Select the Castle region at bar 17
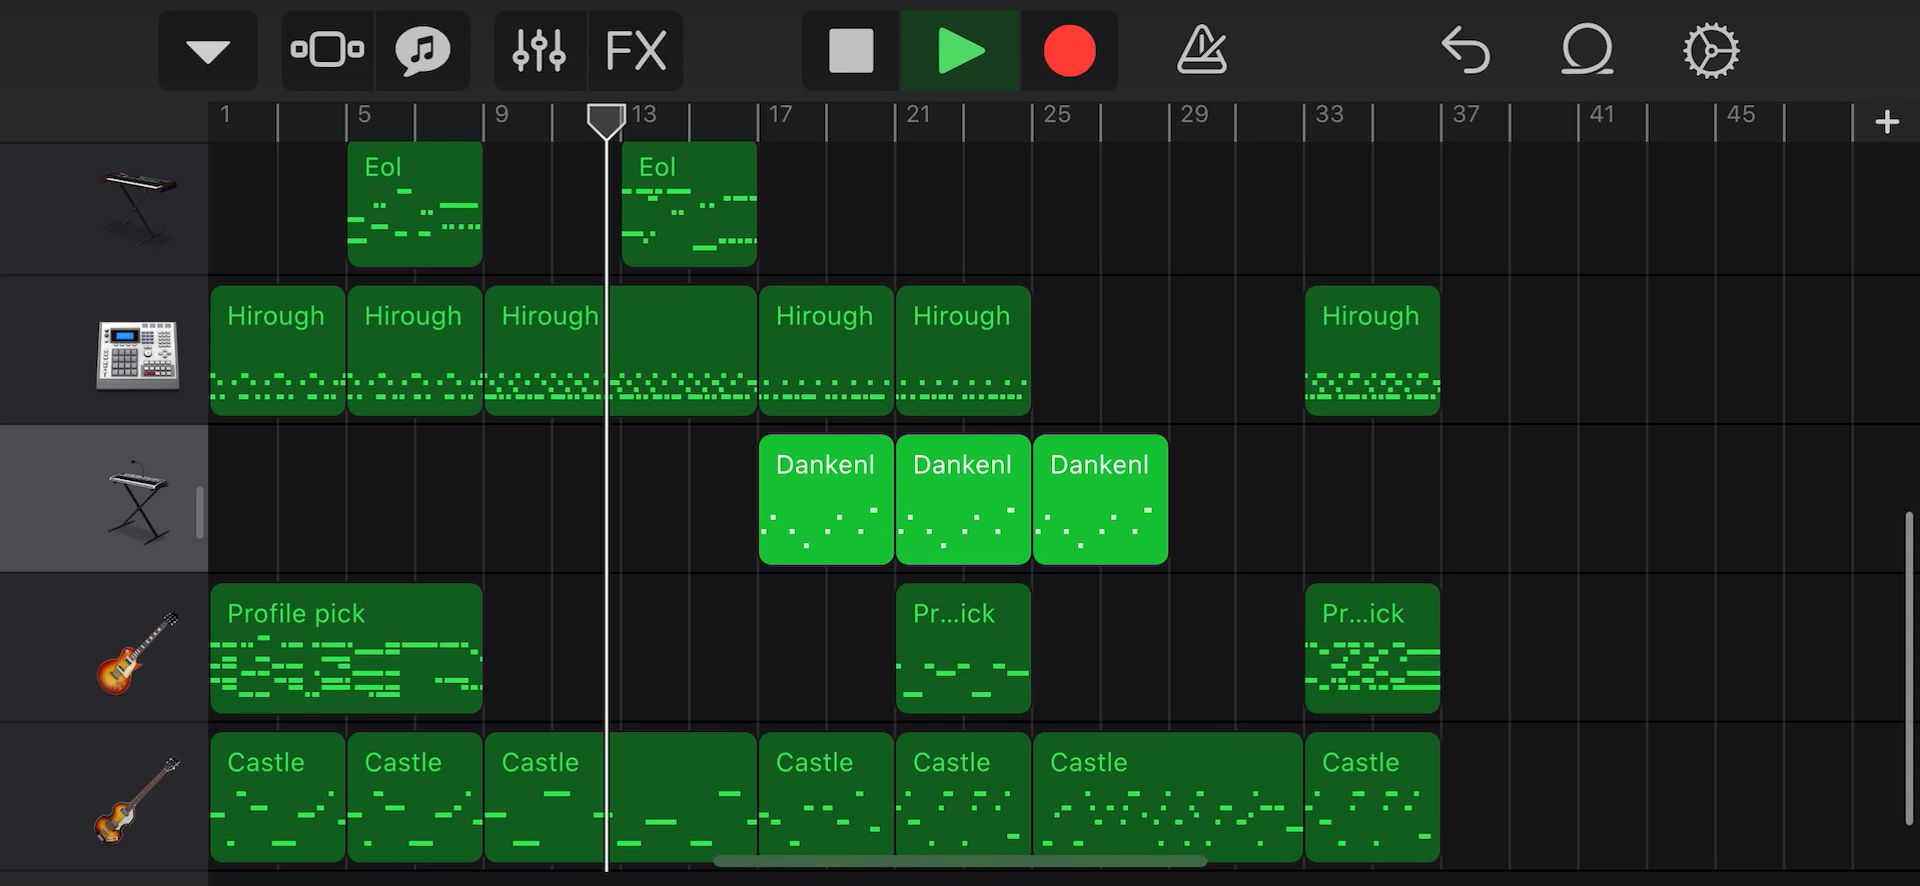1920x886 pixels. coord(826,797)
